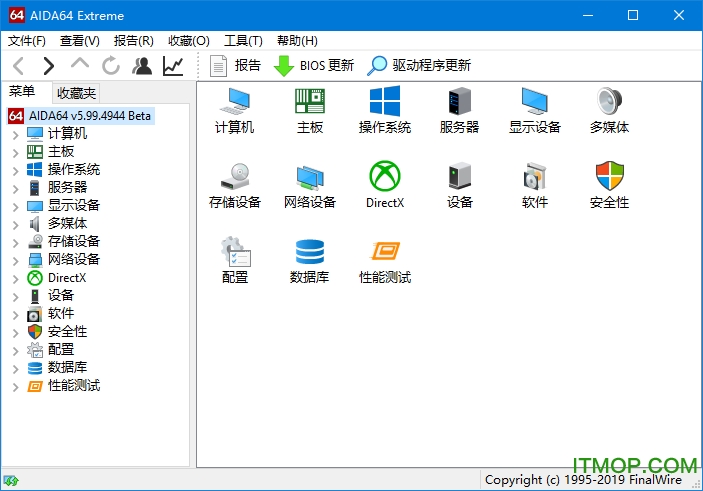Select 主板 in the sidebar tree
This screenshot has height=491, width=703.
click(x=61, y=152)
